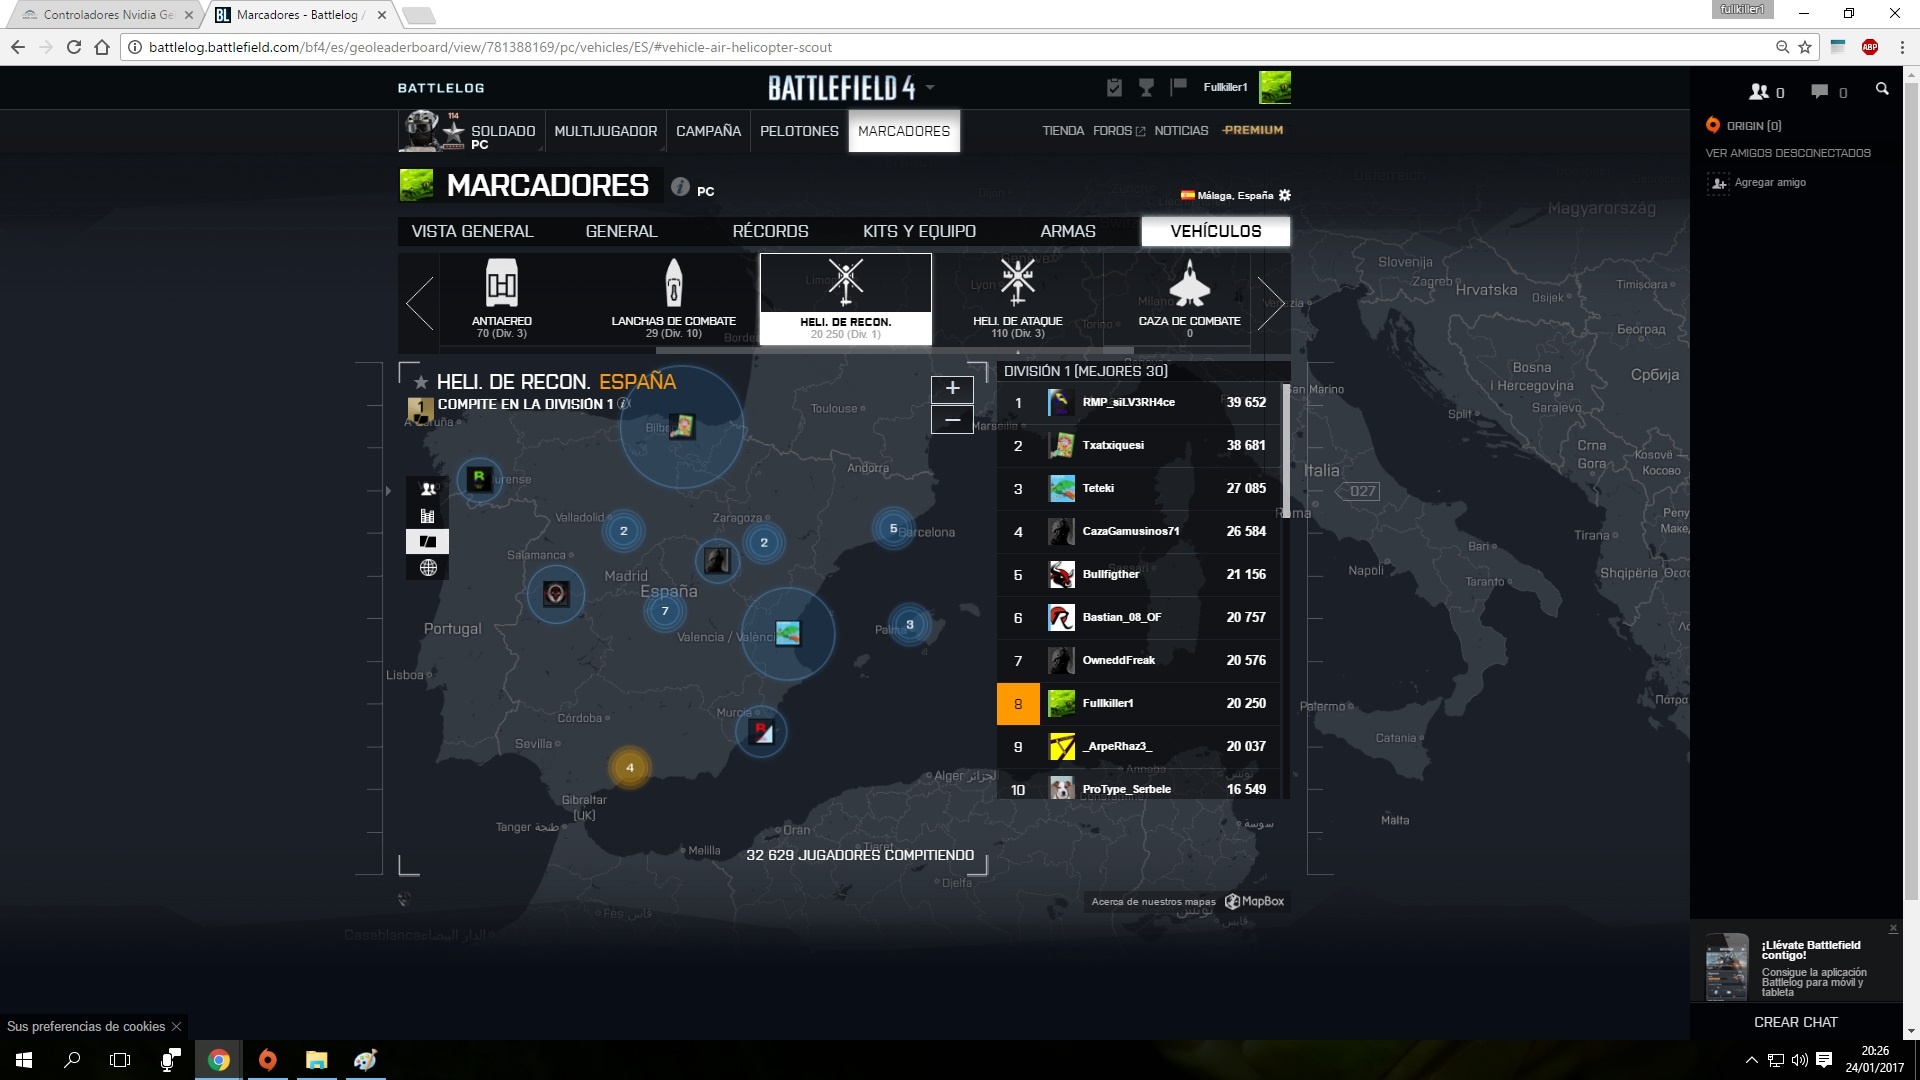Bookmark this page with the star icon
Screen dimensions: 1920x1080
[x=1805, y=47]
